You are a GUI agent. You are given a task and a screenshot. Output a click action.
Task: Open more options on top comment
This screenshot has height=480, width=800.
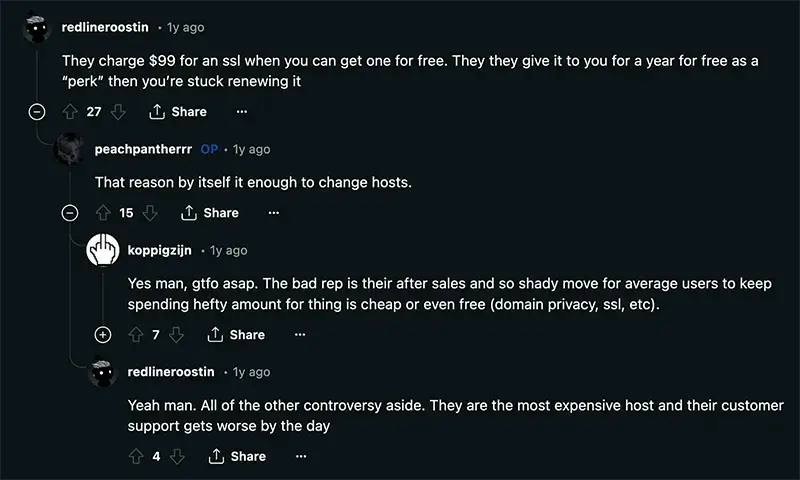point(241,112)
